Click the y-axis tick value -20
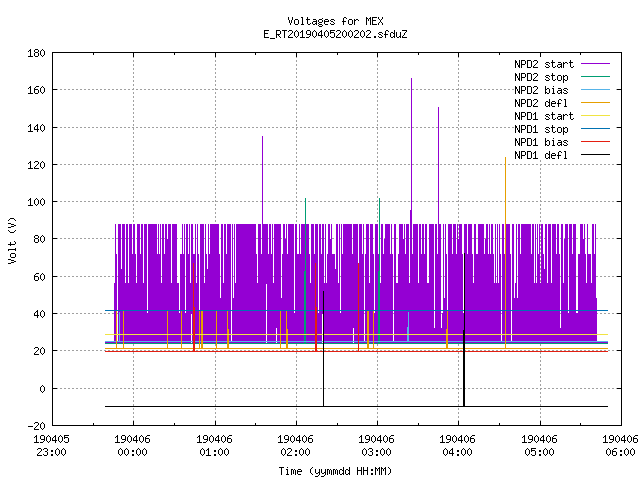 36,426
